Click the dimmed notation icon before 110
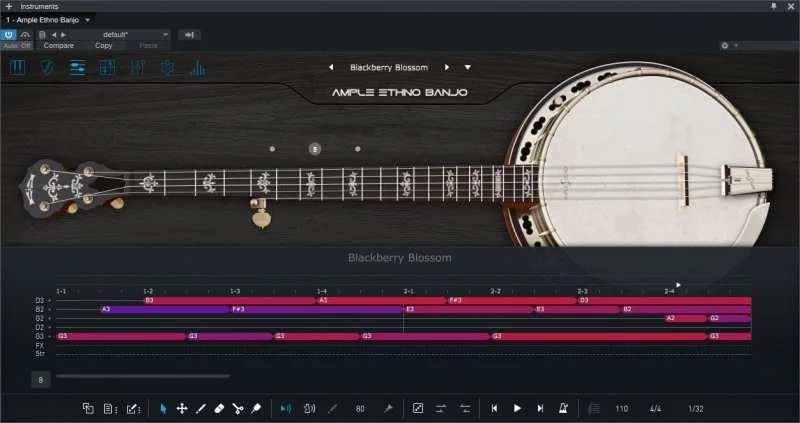 point(593,408)
